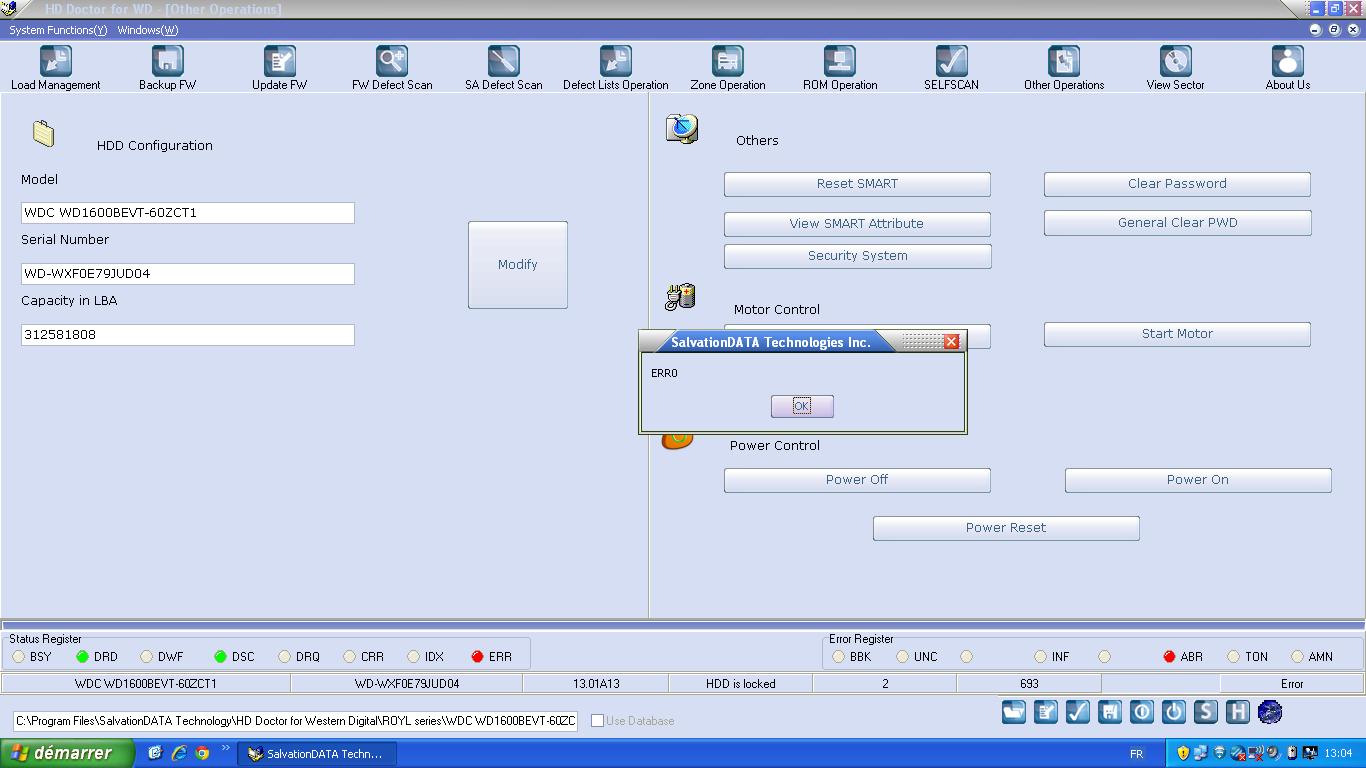Screen dimensions: 1366x768
Task: Click the Power Reset button
Action: tap(1006, 528)
